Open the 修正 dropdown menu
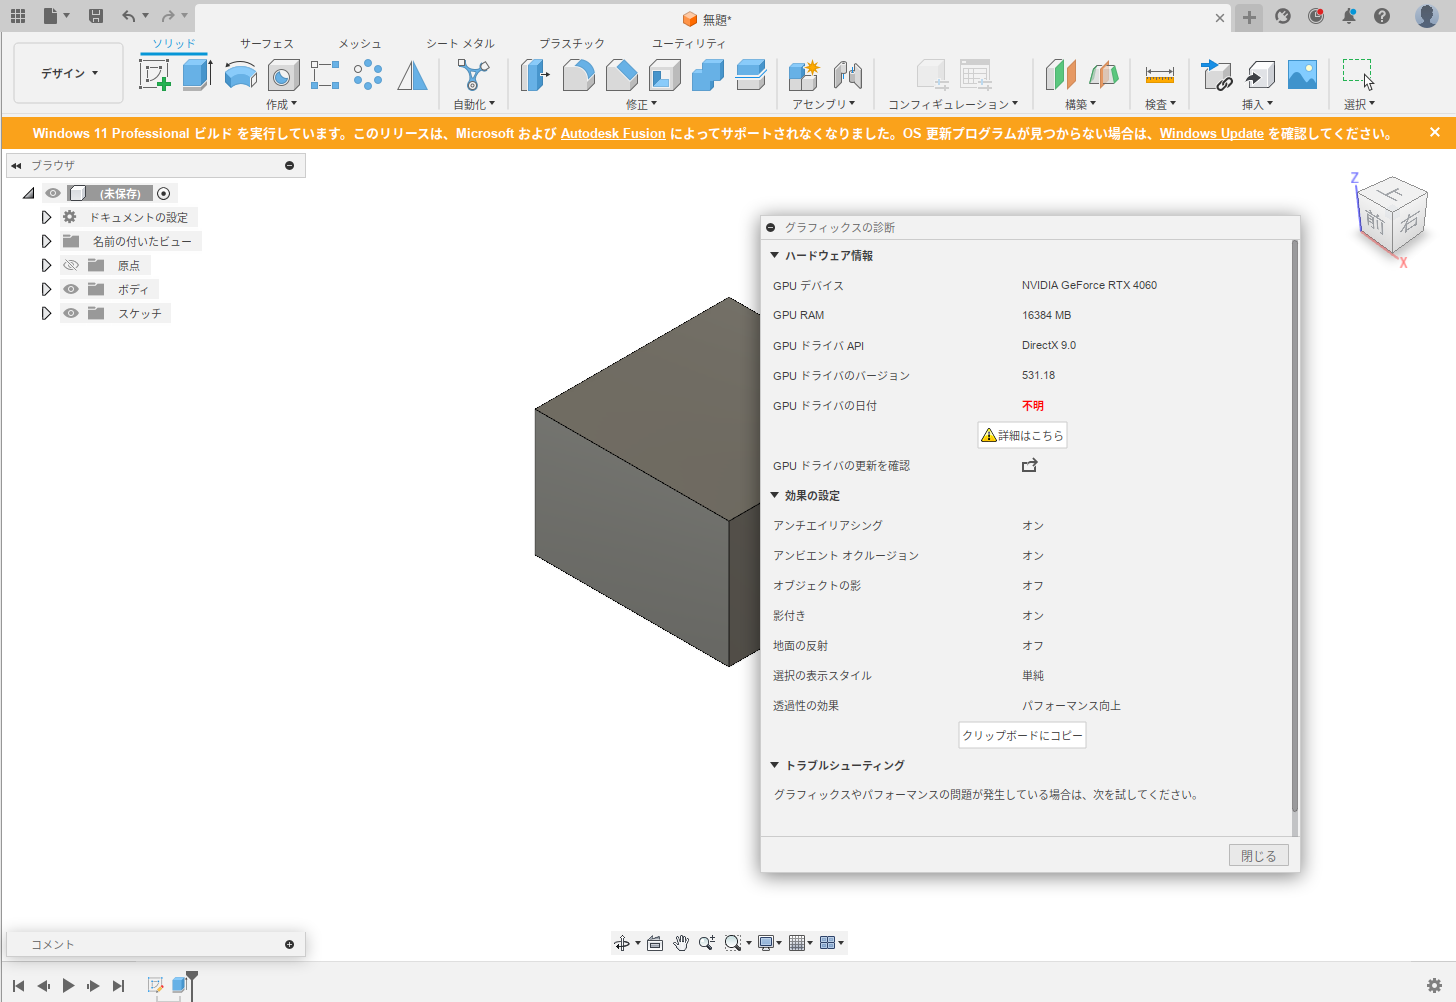1456x1002 pixels. coord(642,104)
